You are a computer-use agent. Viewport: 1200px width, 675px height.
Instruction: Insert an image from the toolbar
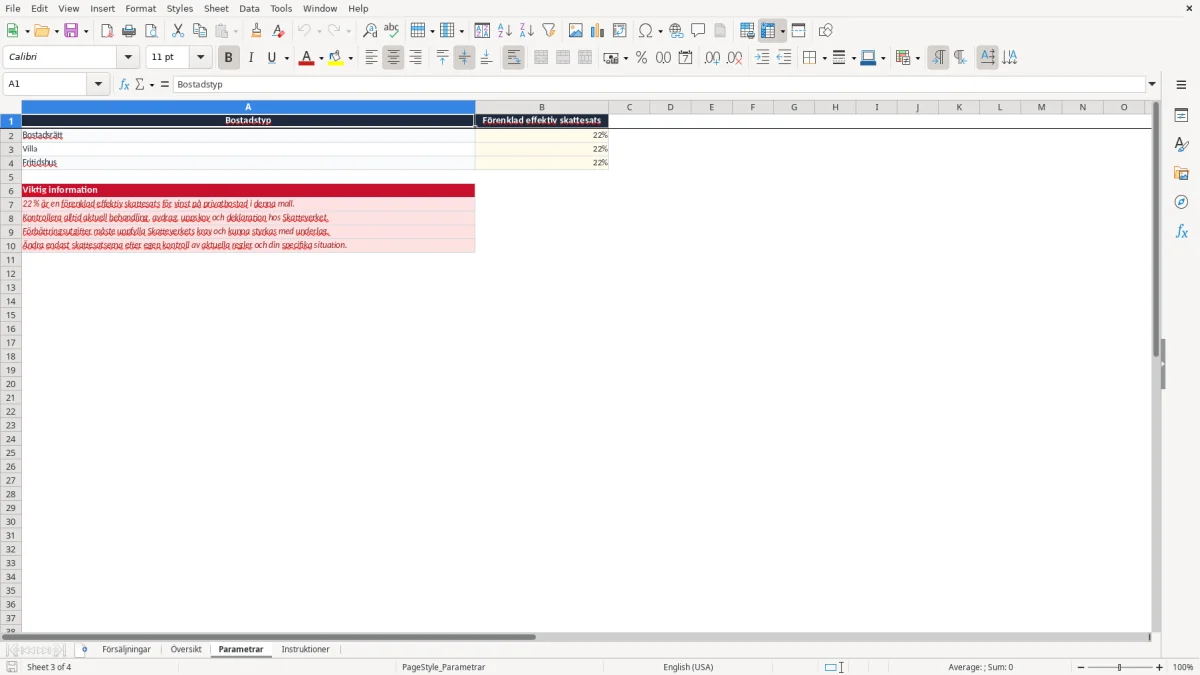(x=576, y=31)
